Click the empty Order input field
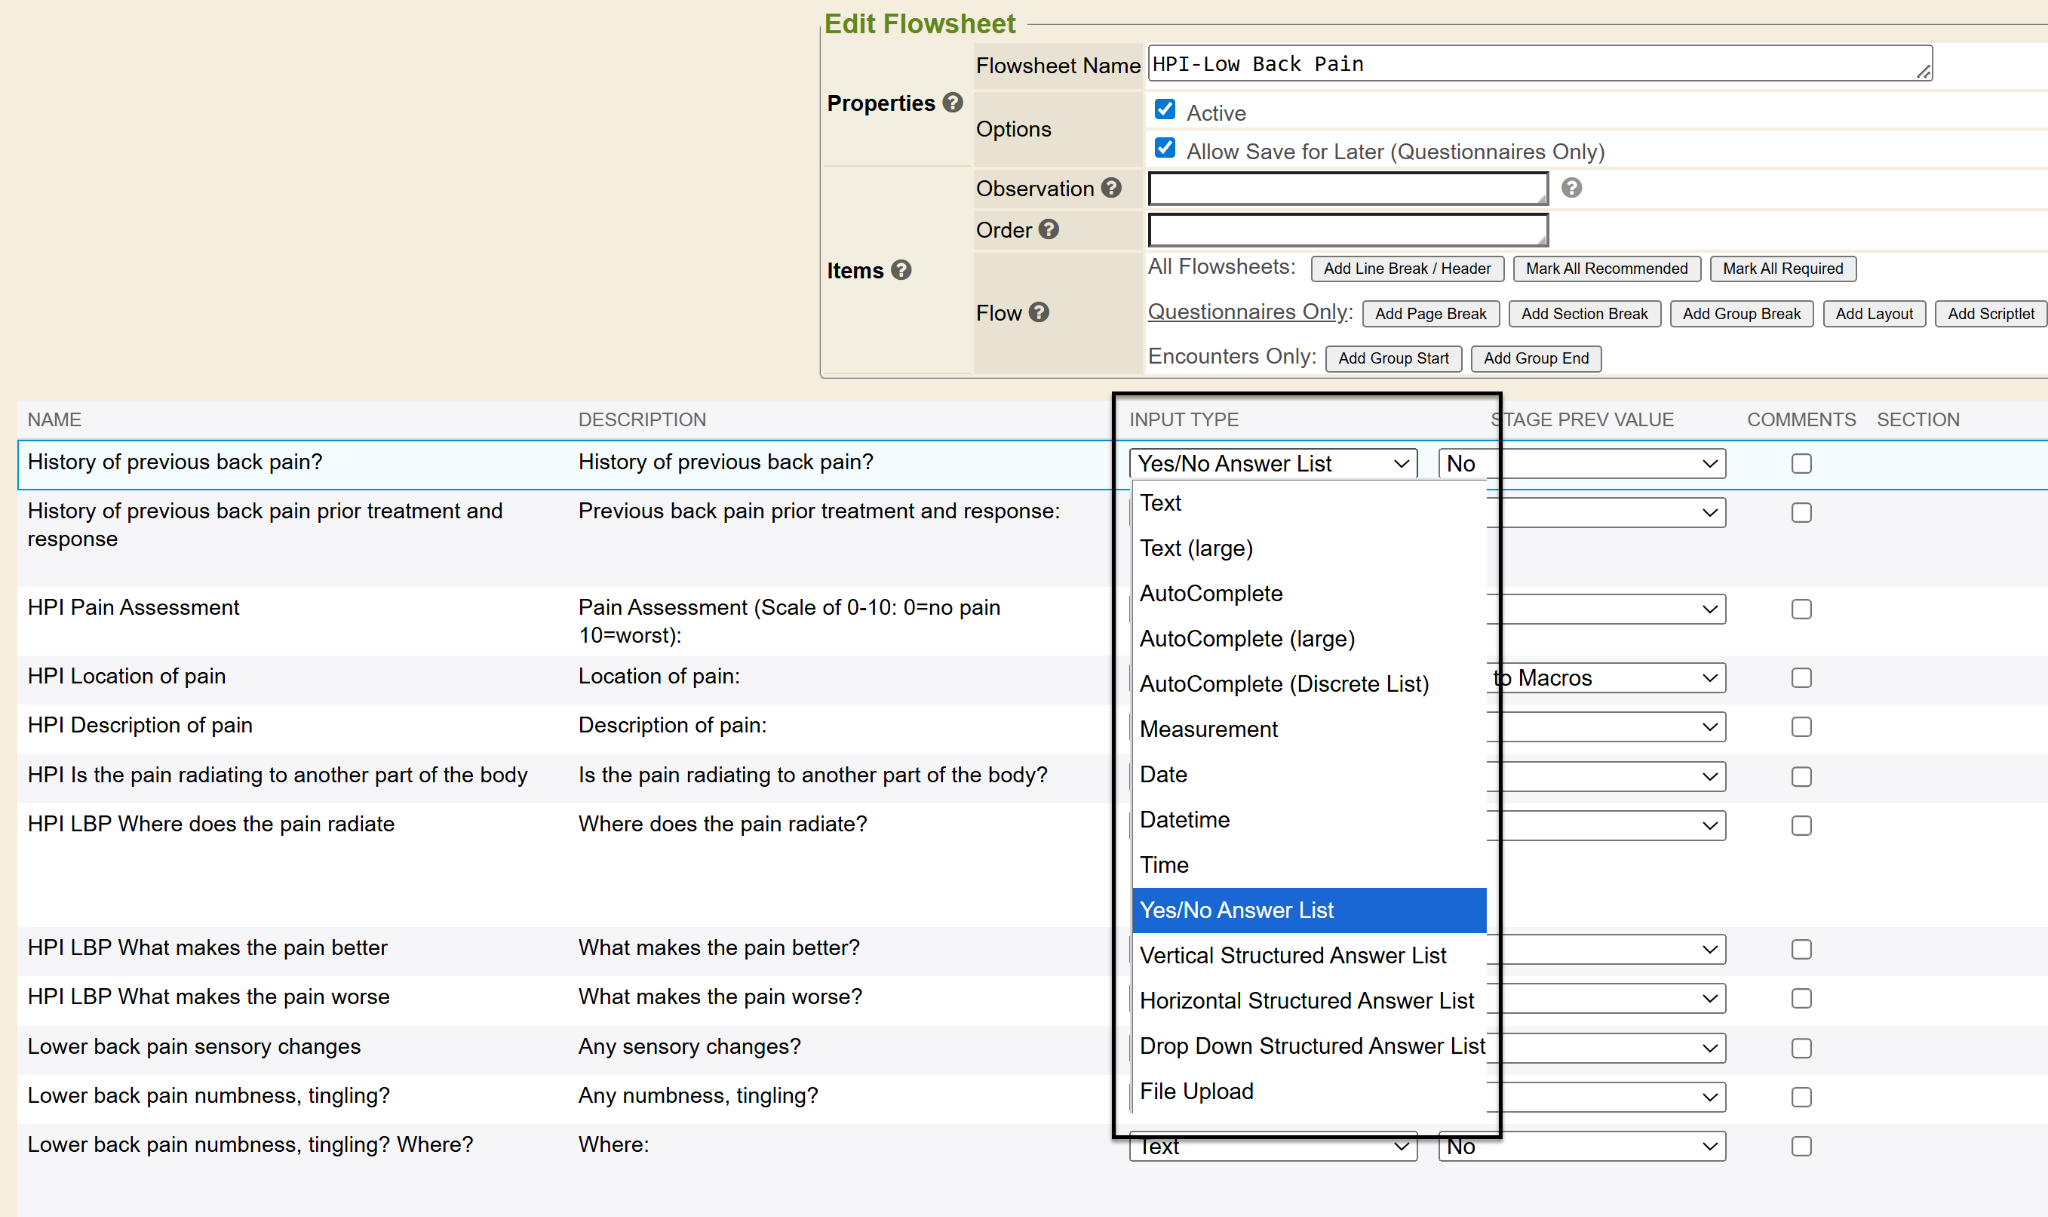Image resolution: width=2048 pixels, height=1217 pixels. click(1347, 230)
